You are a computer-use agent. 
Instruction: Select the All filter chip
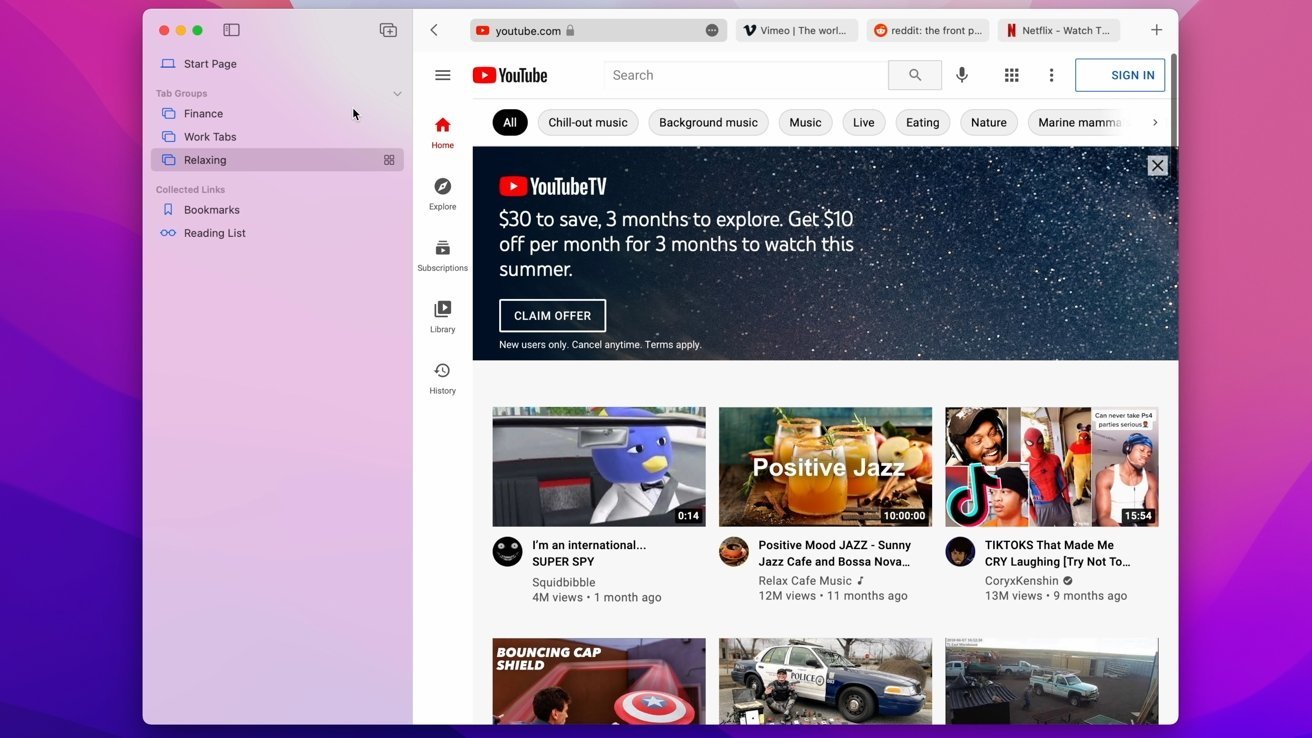point(510,123)
